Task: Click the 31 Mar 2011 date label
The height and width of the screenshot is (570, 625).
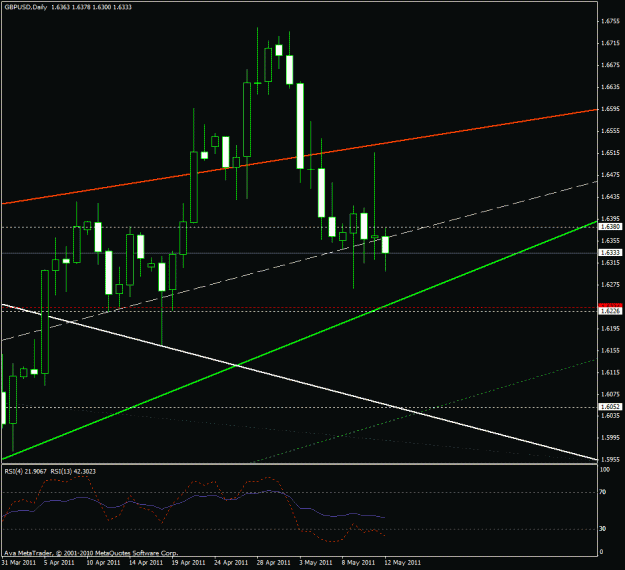Action: click(18, 563)
